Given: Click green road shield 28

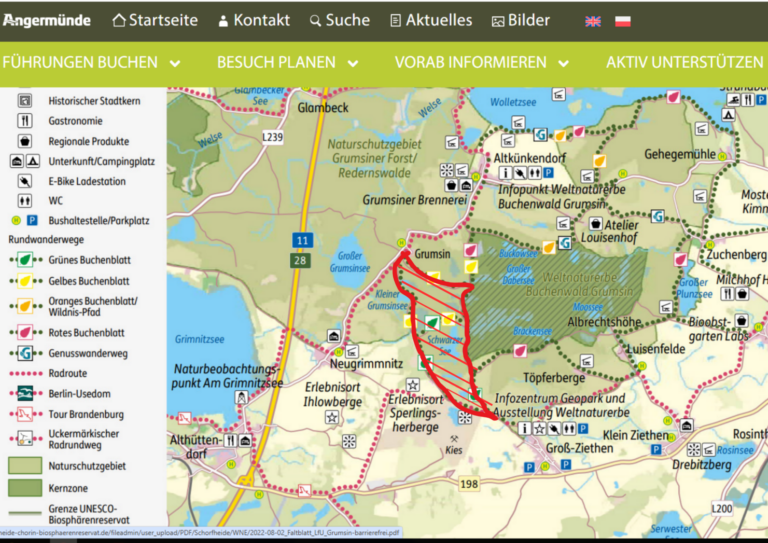Looking at the screenshot, I should (x=300, y=260).
